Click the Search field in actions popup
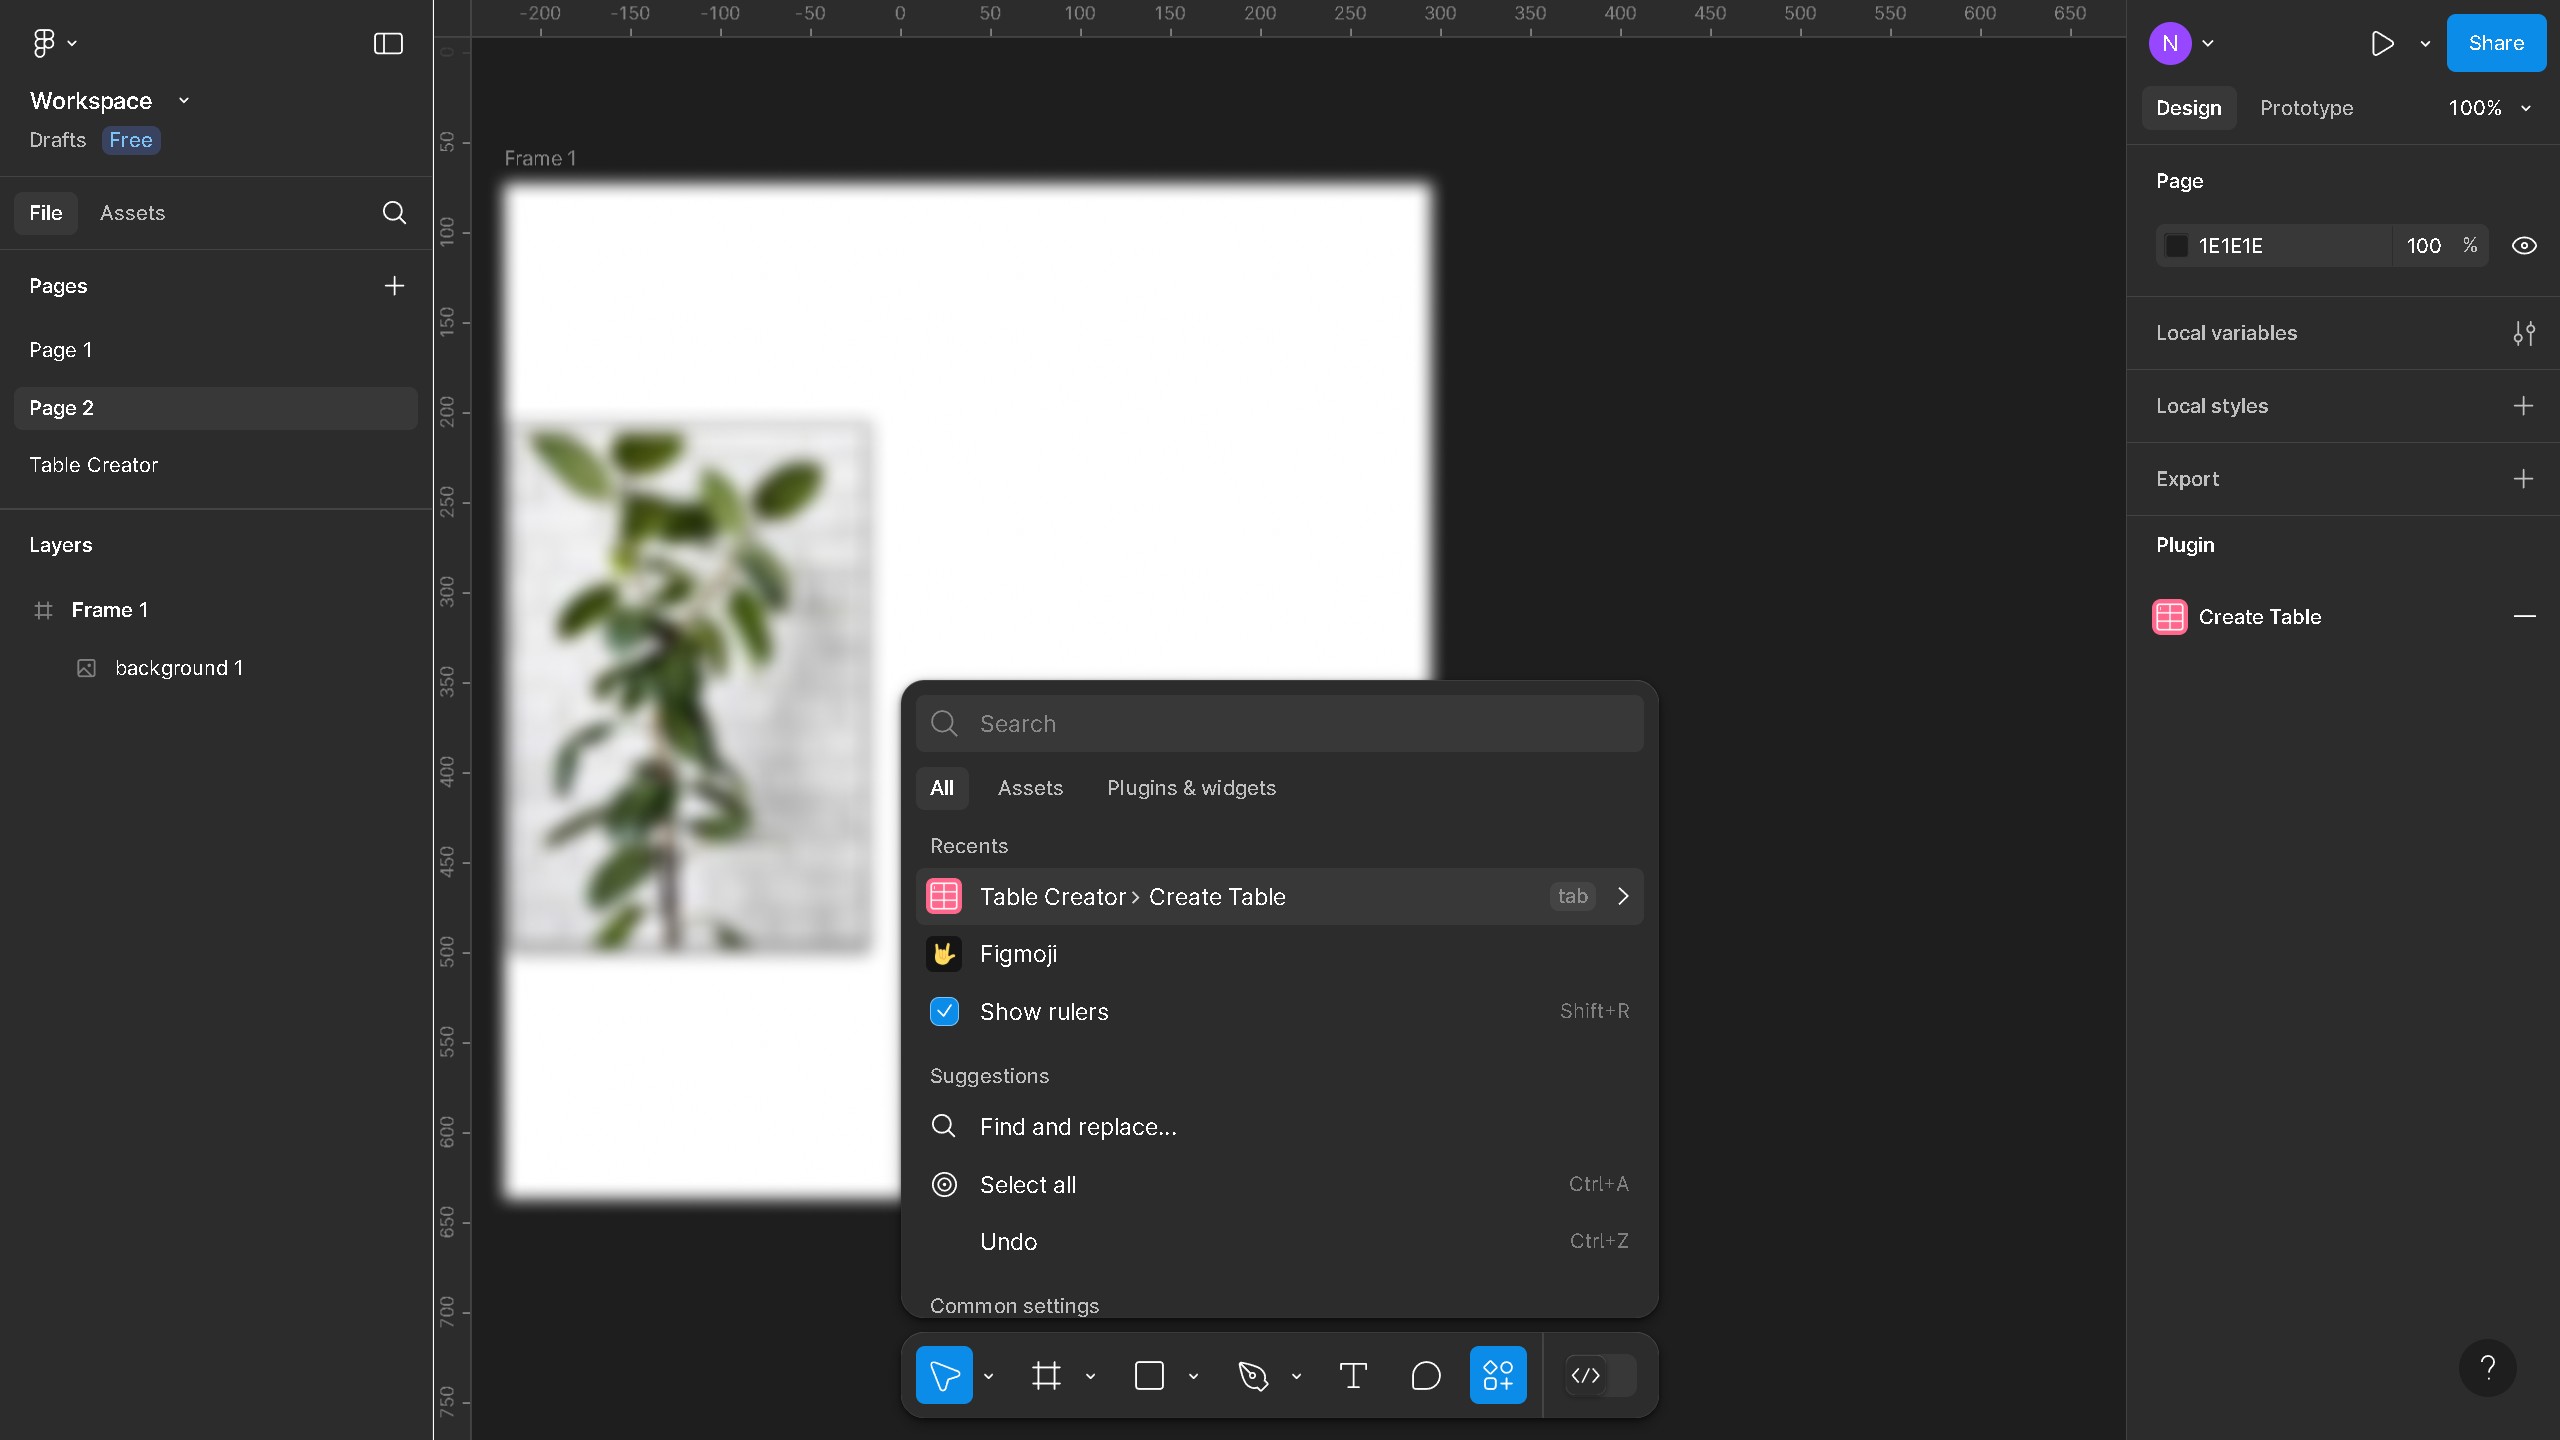 (x=1300, y=724)
